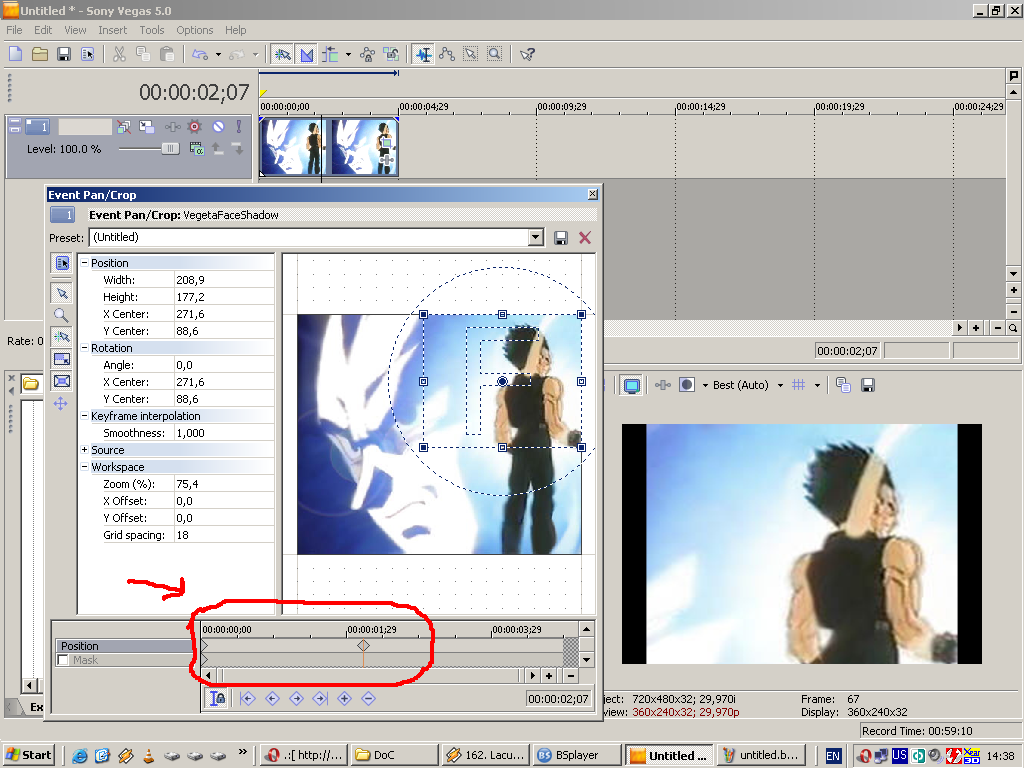Click the save preset floppy icon

(x=560, y=238)
